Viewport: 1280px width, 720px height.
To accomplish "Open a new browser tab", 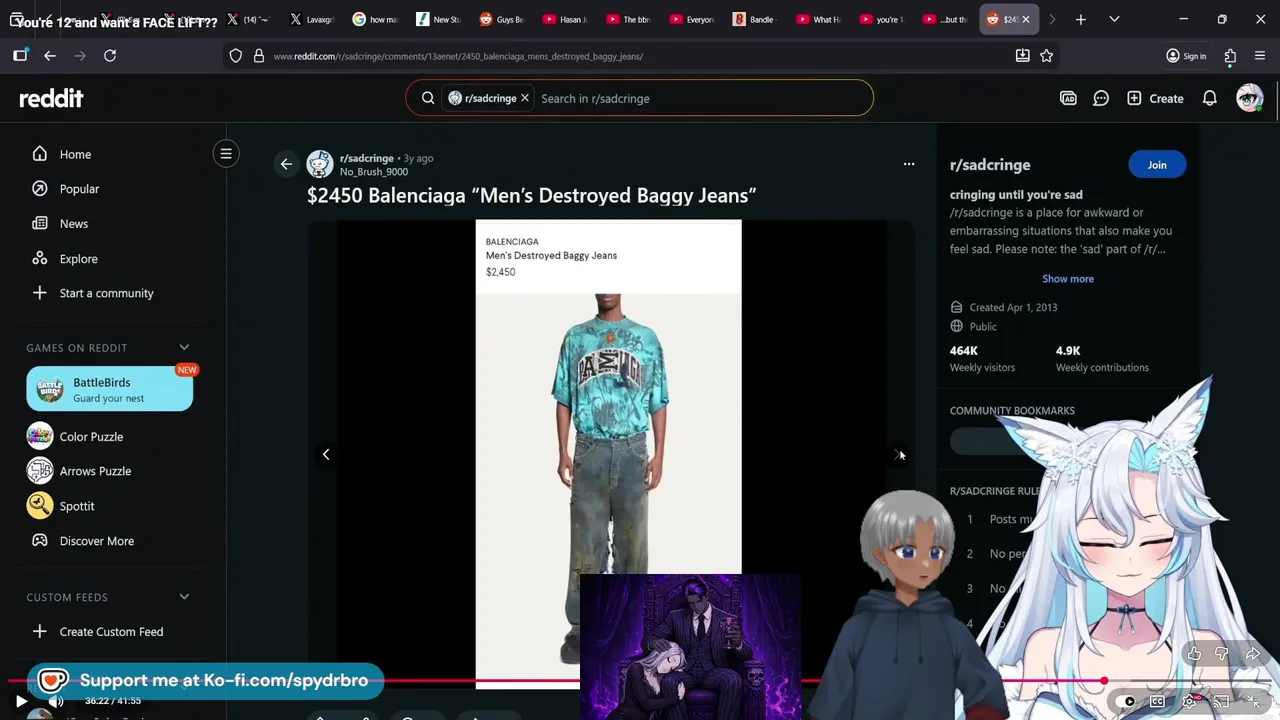I will [x=1080, y=19].
